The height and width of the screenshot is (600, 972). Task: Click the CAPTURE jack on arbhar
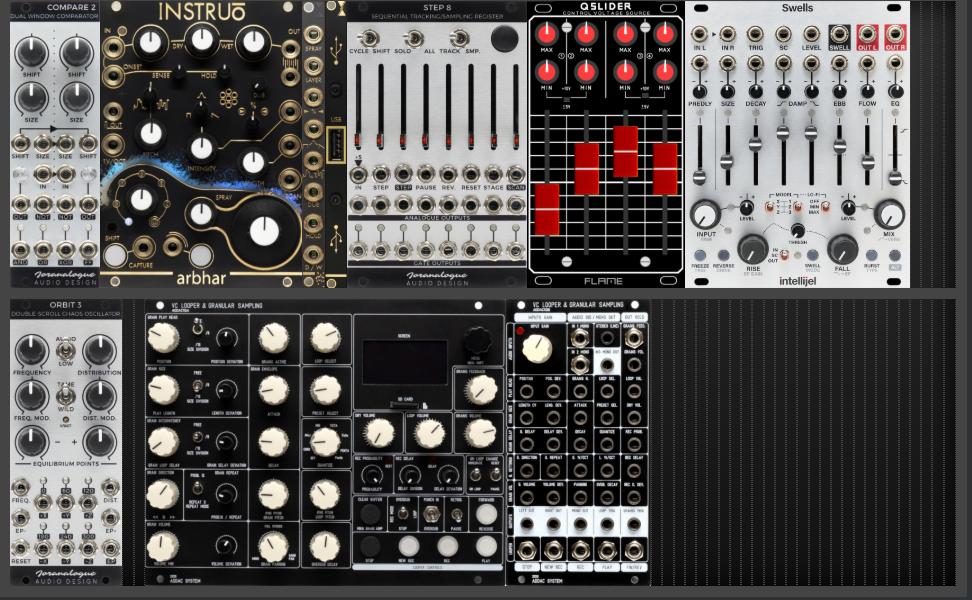pos(143,247)
